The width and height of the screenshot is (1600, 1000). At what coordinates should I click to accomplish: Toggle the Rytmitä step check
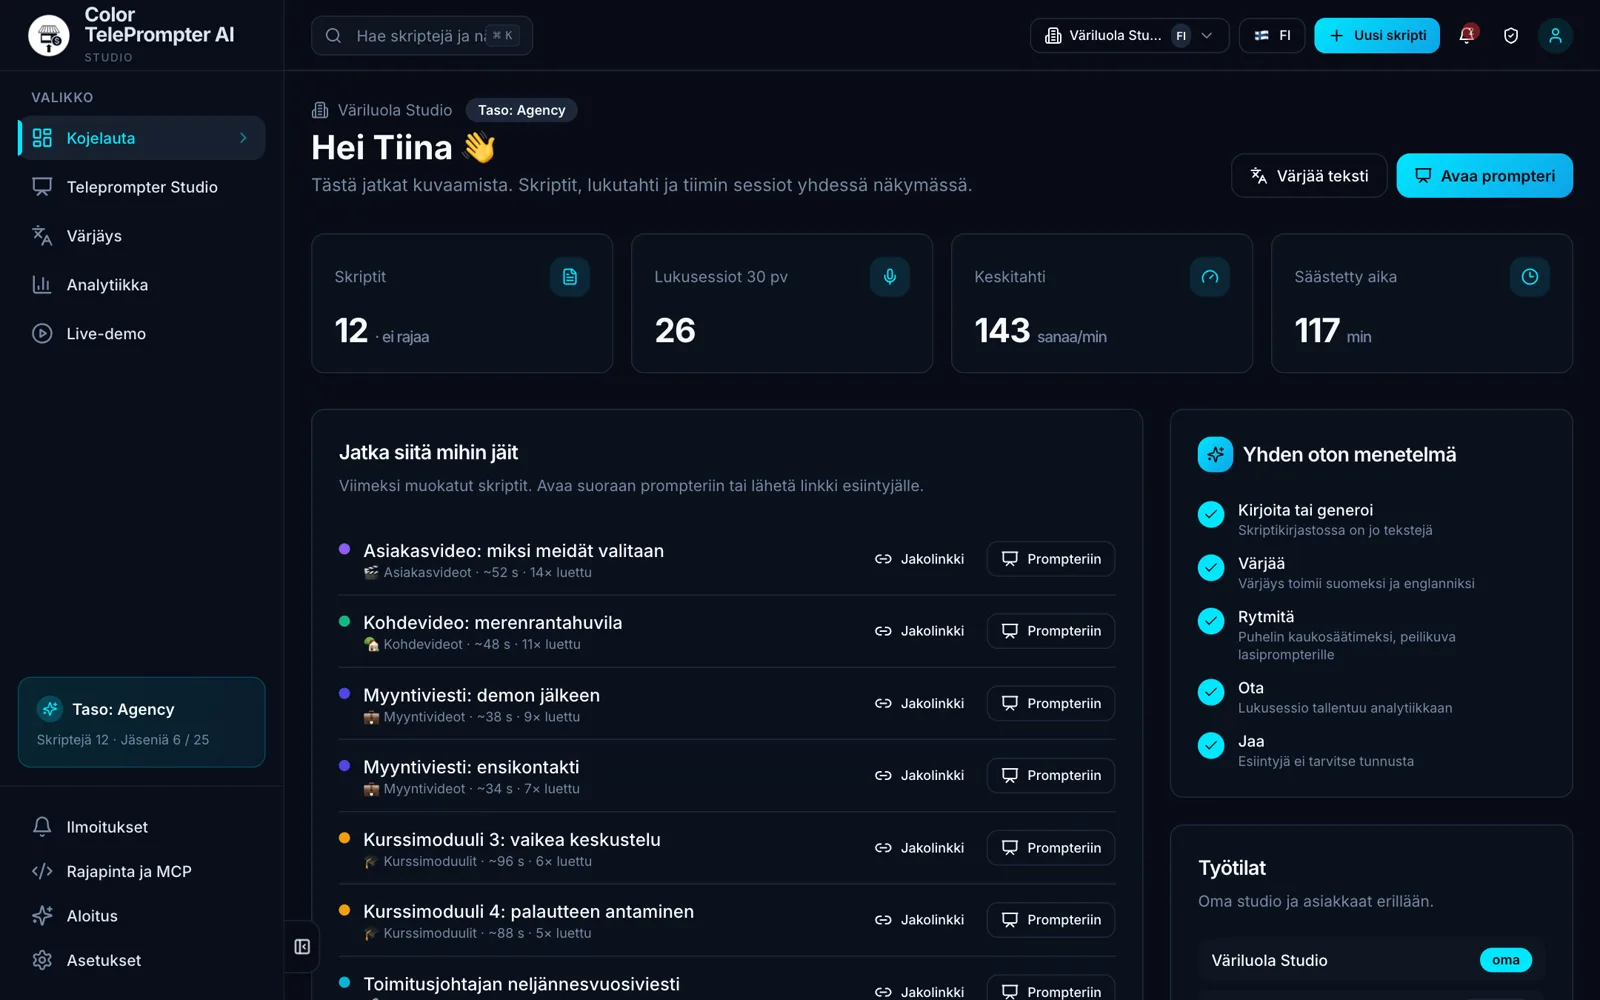[x=1211, y=621]
